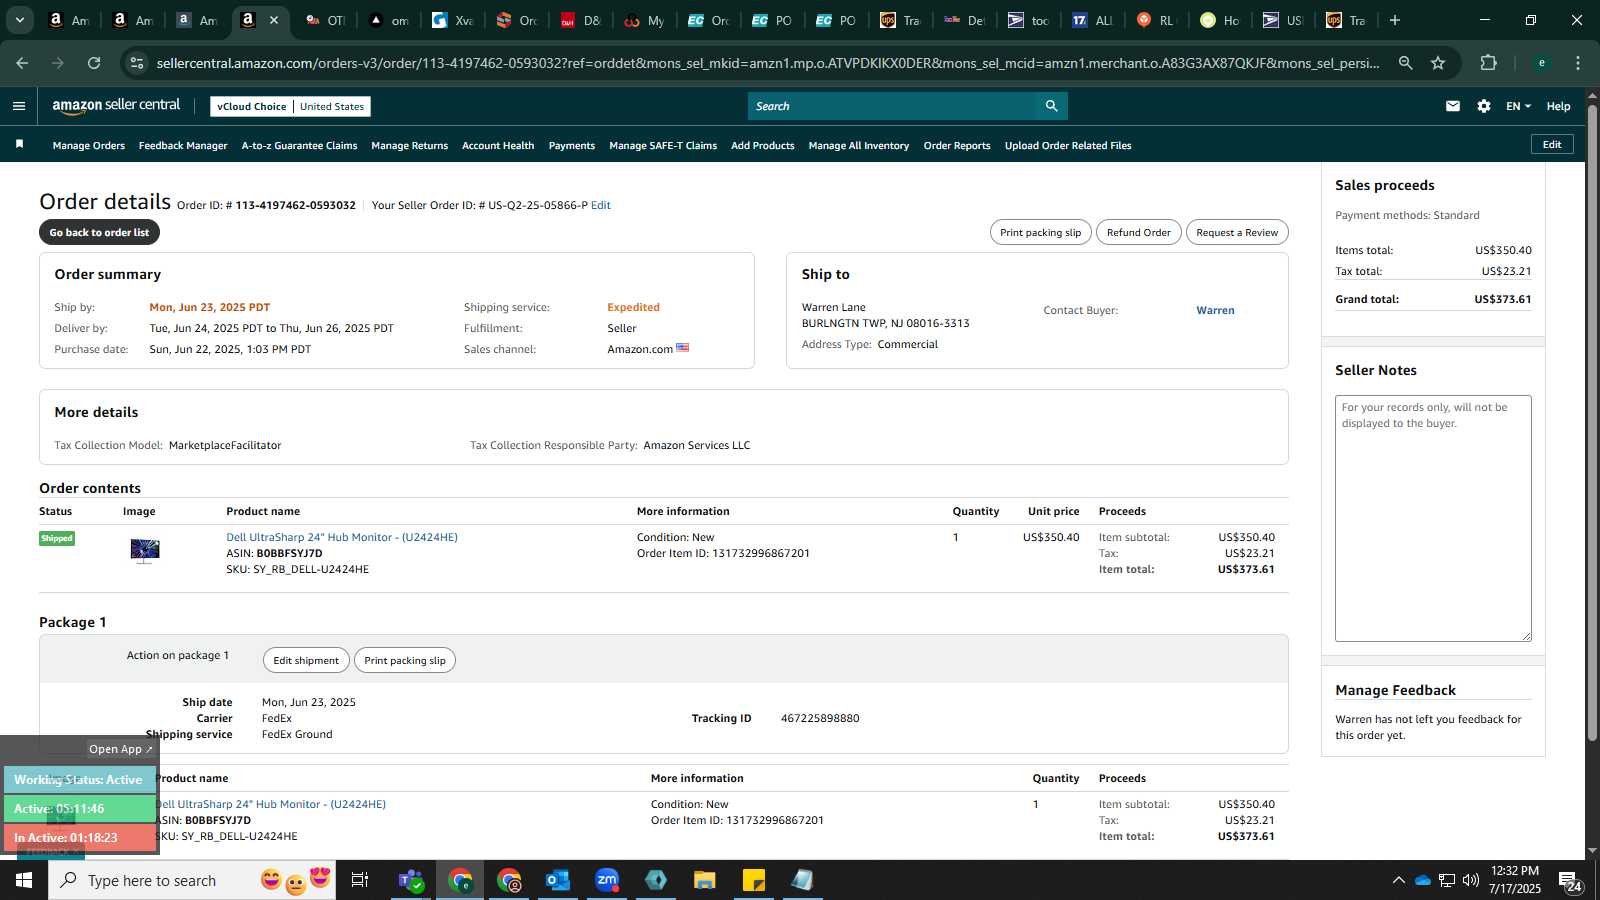Click the Amazon Seller Central logo

116,105
